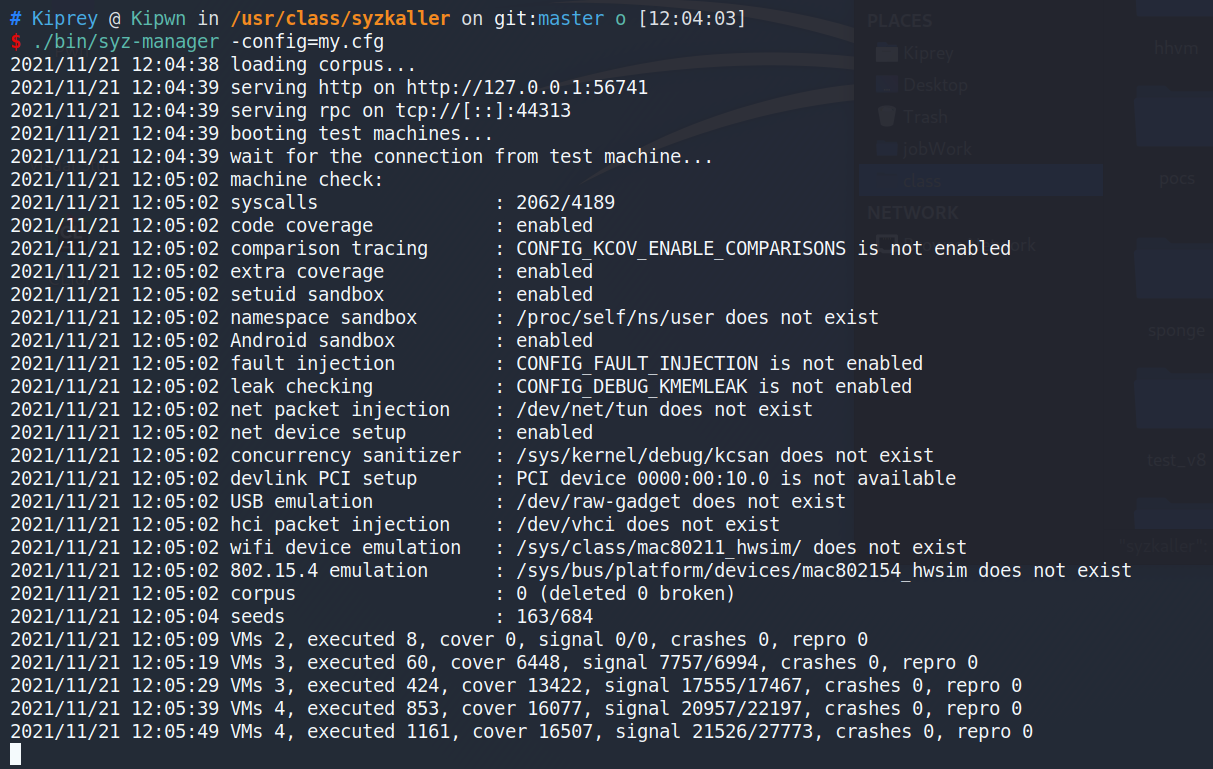Click the git branch name master
The image size is (1213, 769).
click(571, 19)
